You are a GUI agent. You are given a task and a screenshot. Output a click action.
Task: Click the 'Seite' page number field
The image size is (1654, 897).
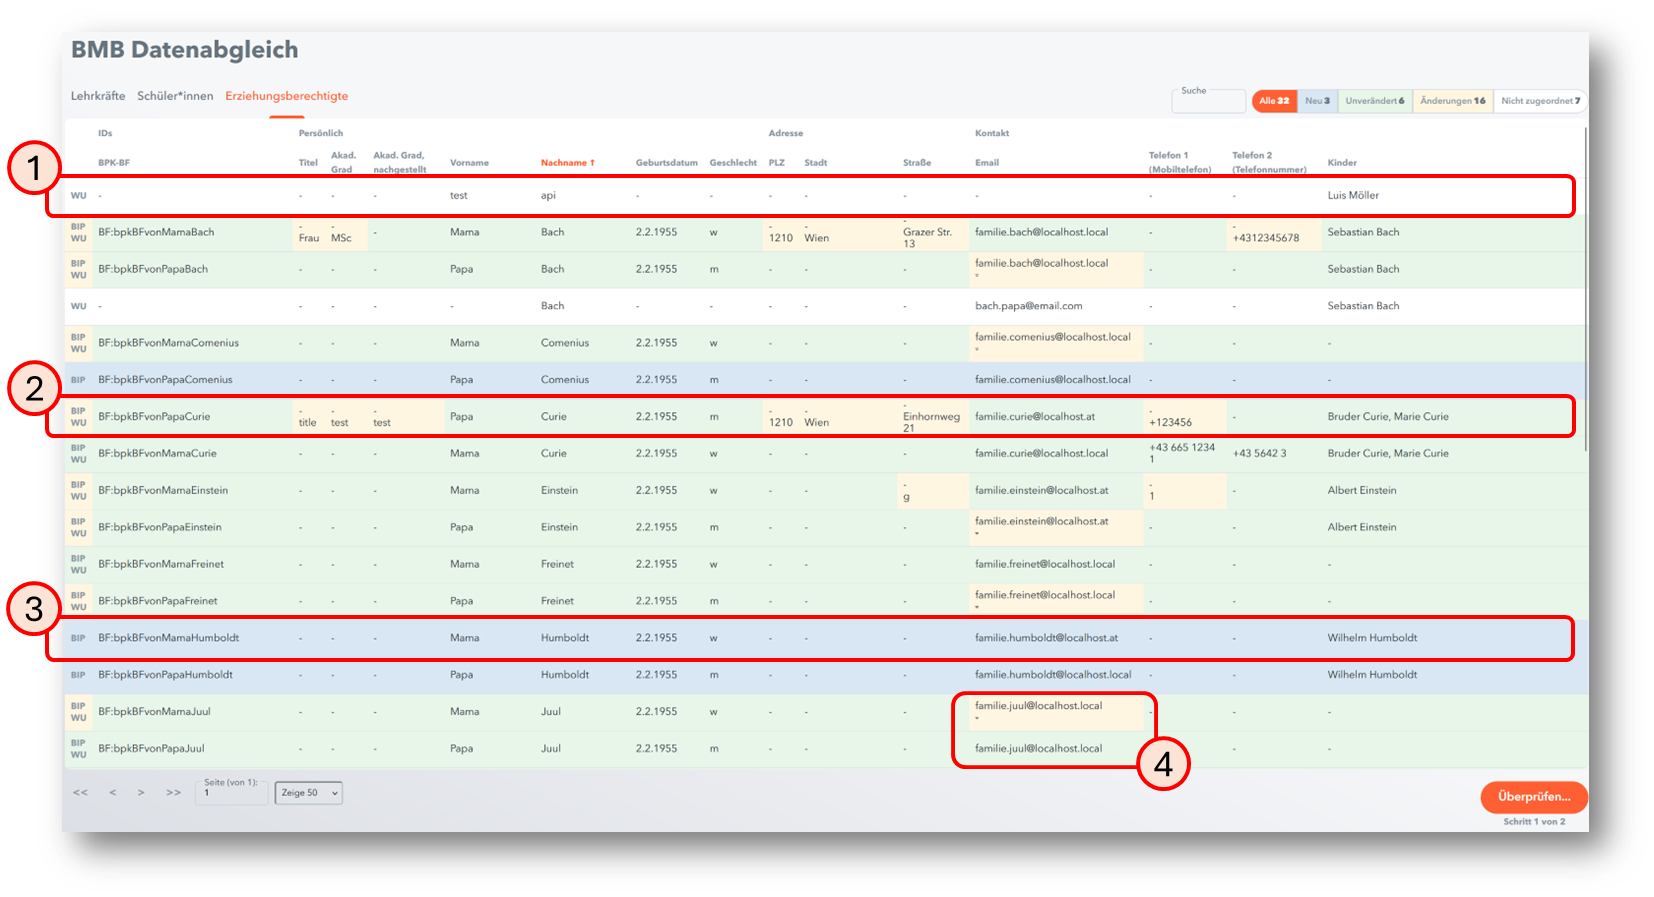click(x=232, y=794)
